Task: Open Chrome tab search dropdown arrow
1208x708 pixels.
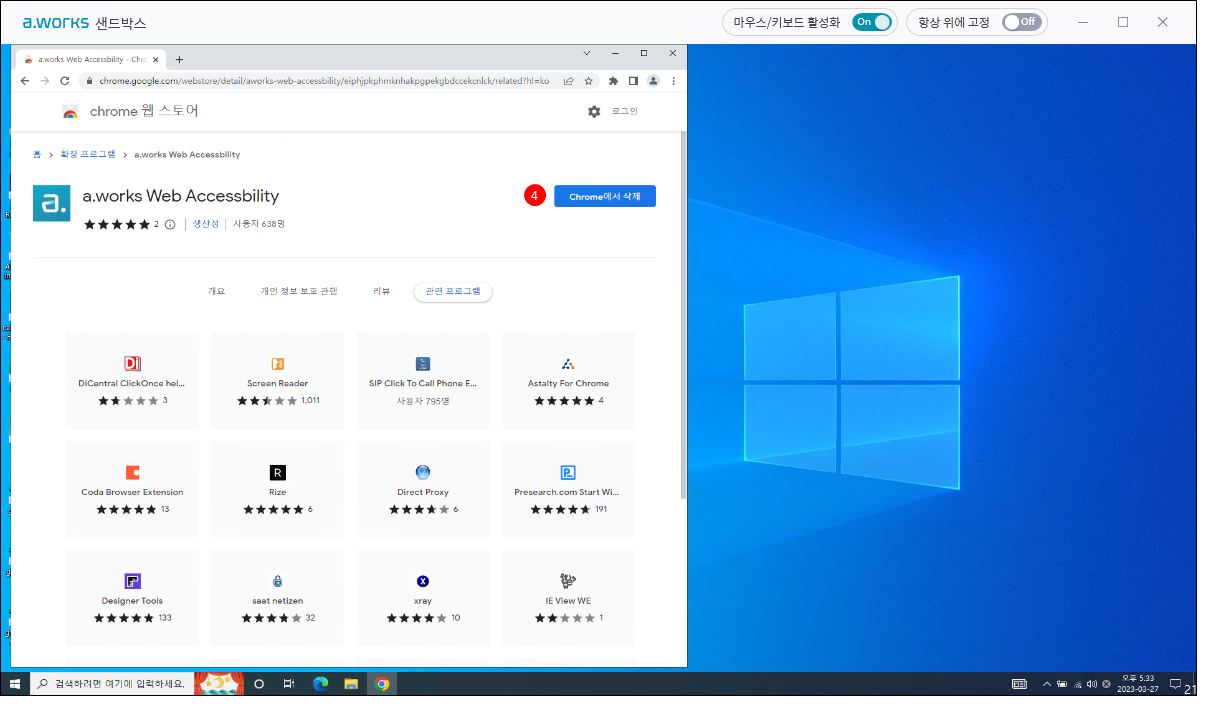Action: (x=587, y=52)
